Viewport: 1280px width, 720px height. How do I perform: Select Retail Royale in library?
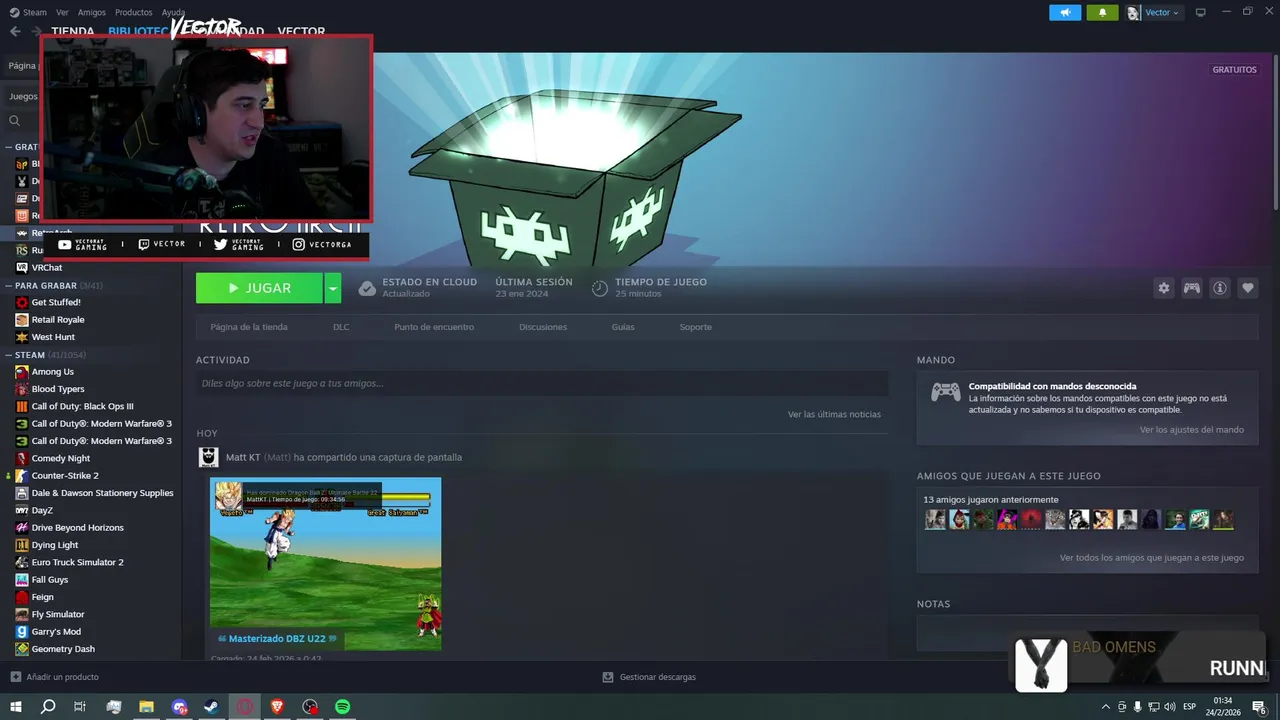(58, 320)
